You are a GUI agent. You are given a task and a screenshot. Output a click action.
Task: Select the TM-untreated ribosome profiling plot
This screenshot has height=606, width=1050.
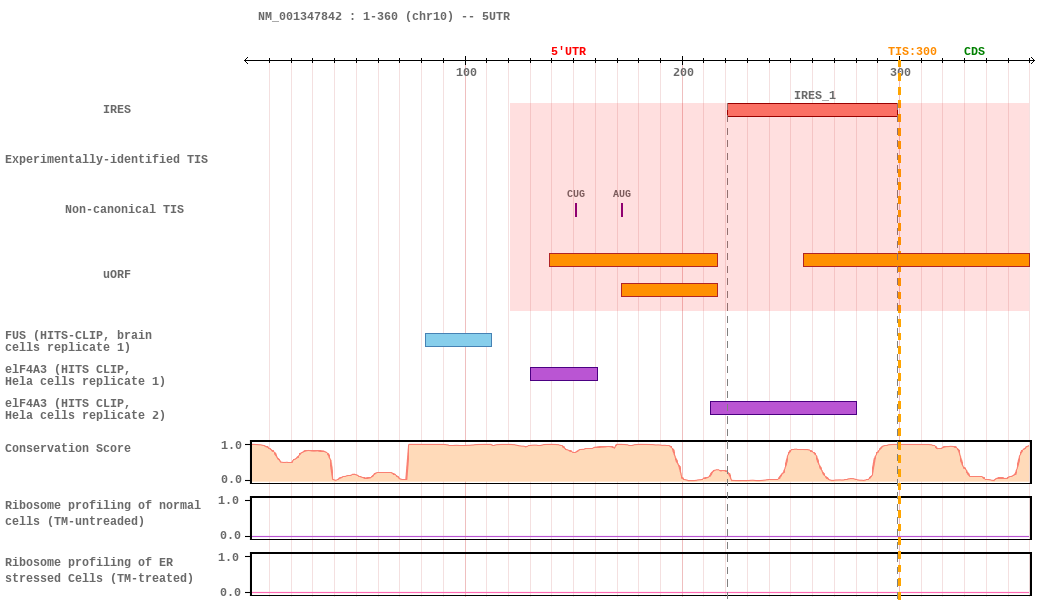pyautogui.click(x=640, y=518)
